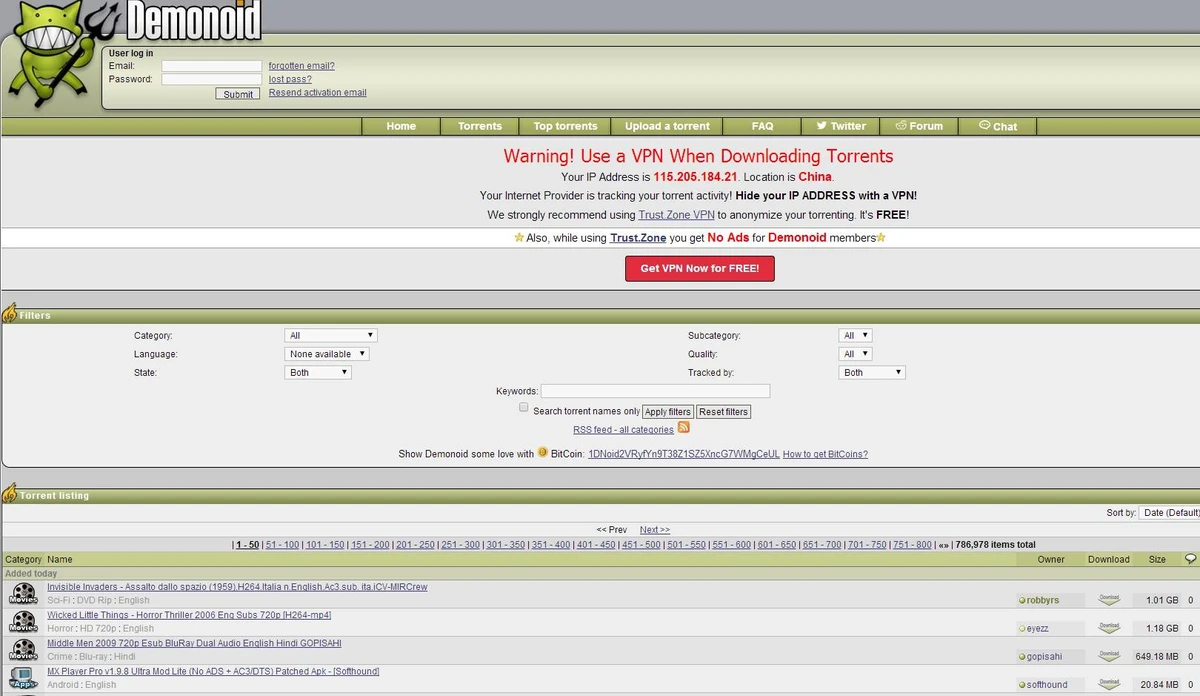The image size is (1200, 696).
Task: Enable Search torrent names only checkbox
Action: click(x=523, y=408)
